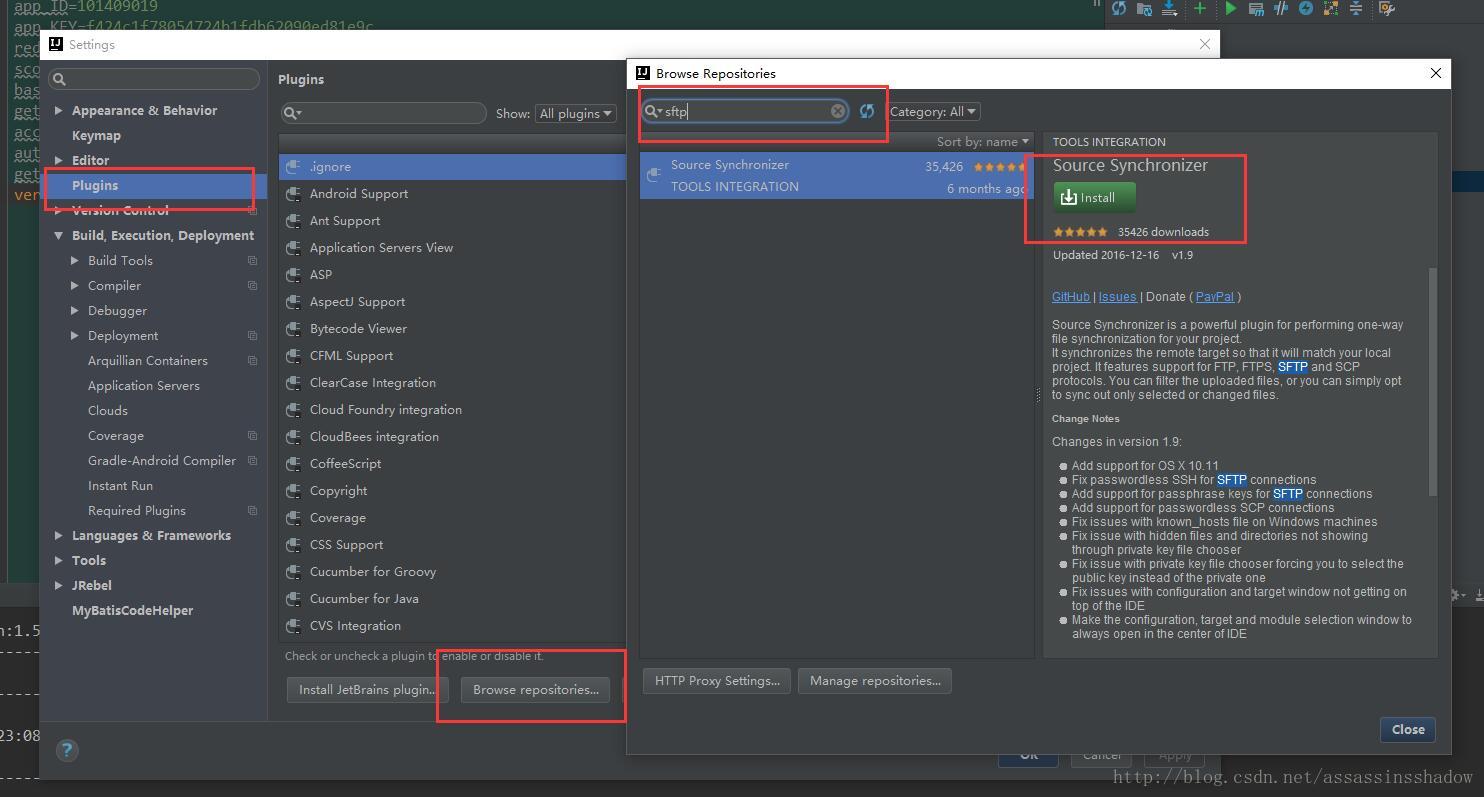
Task: Focus the sftp repository search field
Action: pos(745,111)
